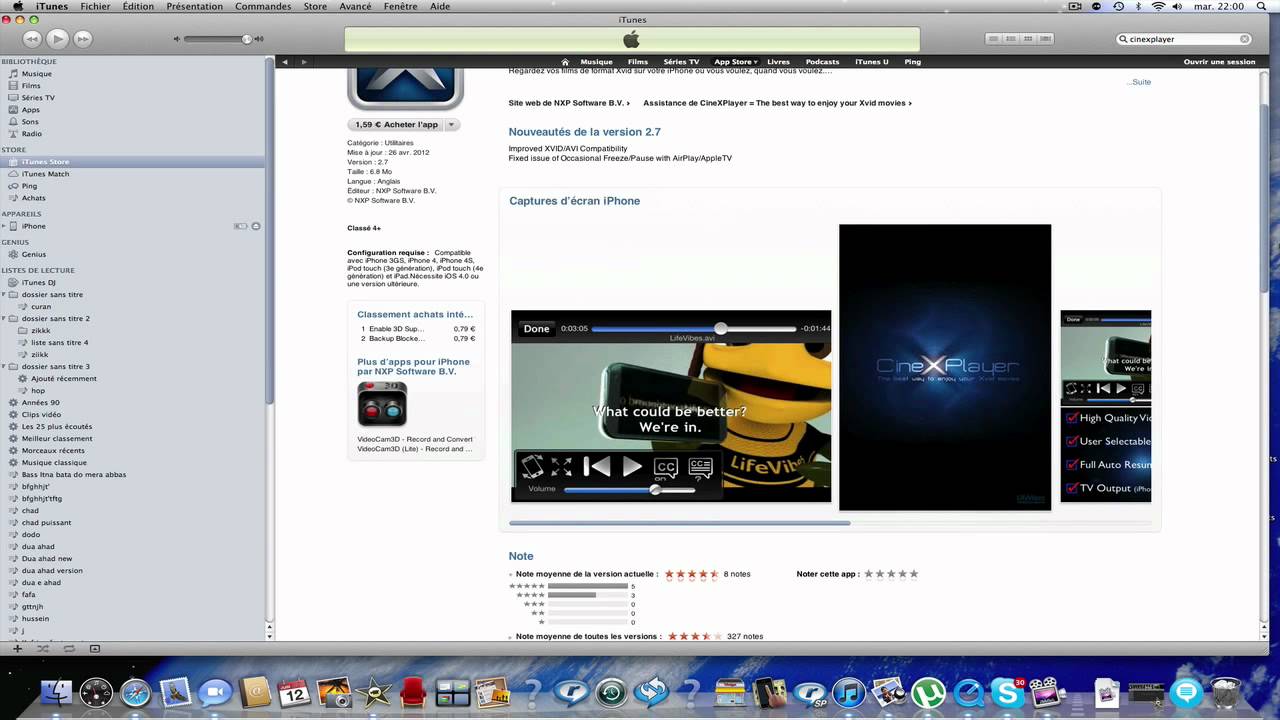
Task: Select Films in the library sidebar
Action: [31, 86]
